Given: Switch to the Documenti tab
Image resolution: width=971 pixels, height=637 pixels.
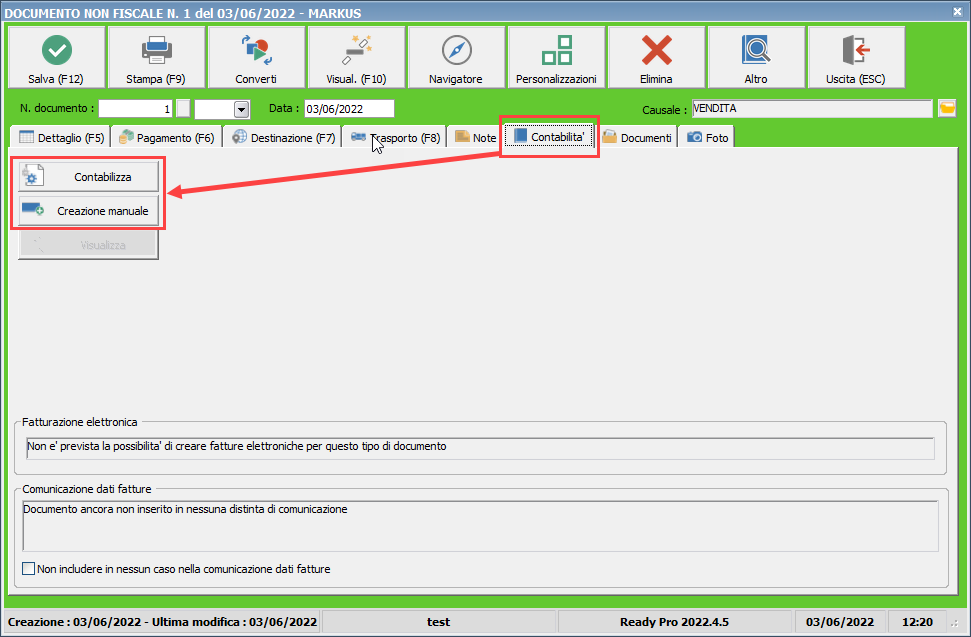Looking at the screenshot, I should tap(637, 137).
